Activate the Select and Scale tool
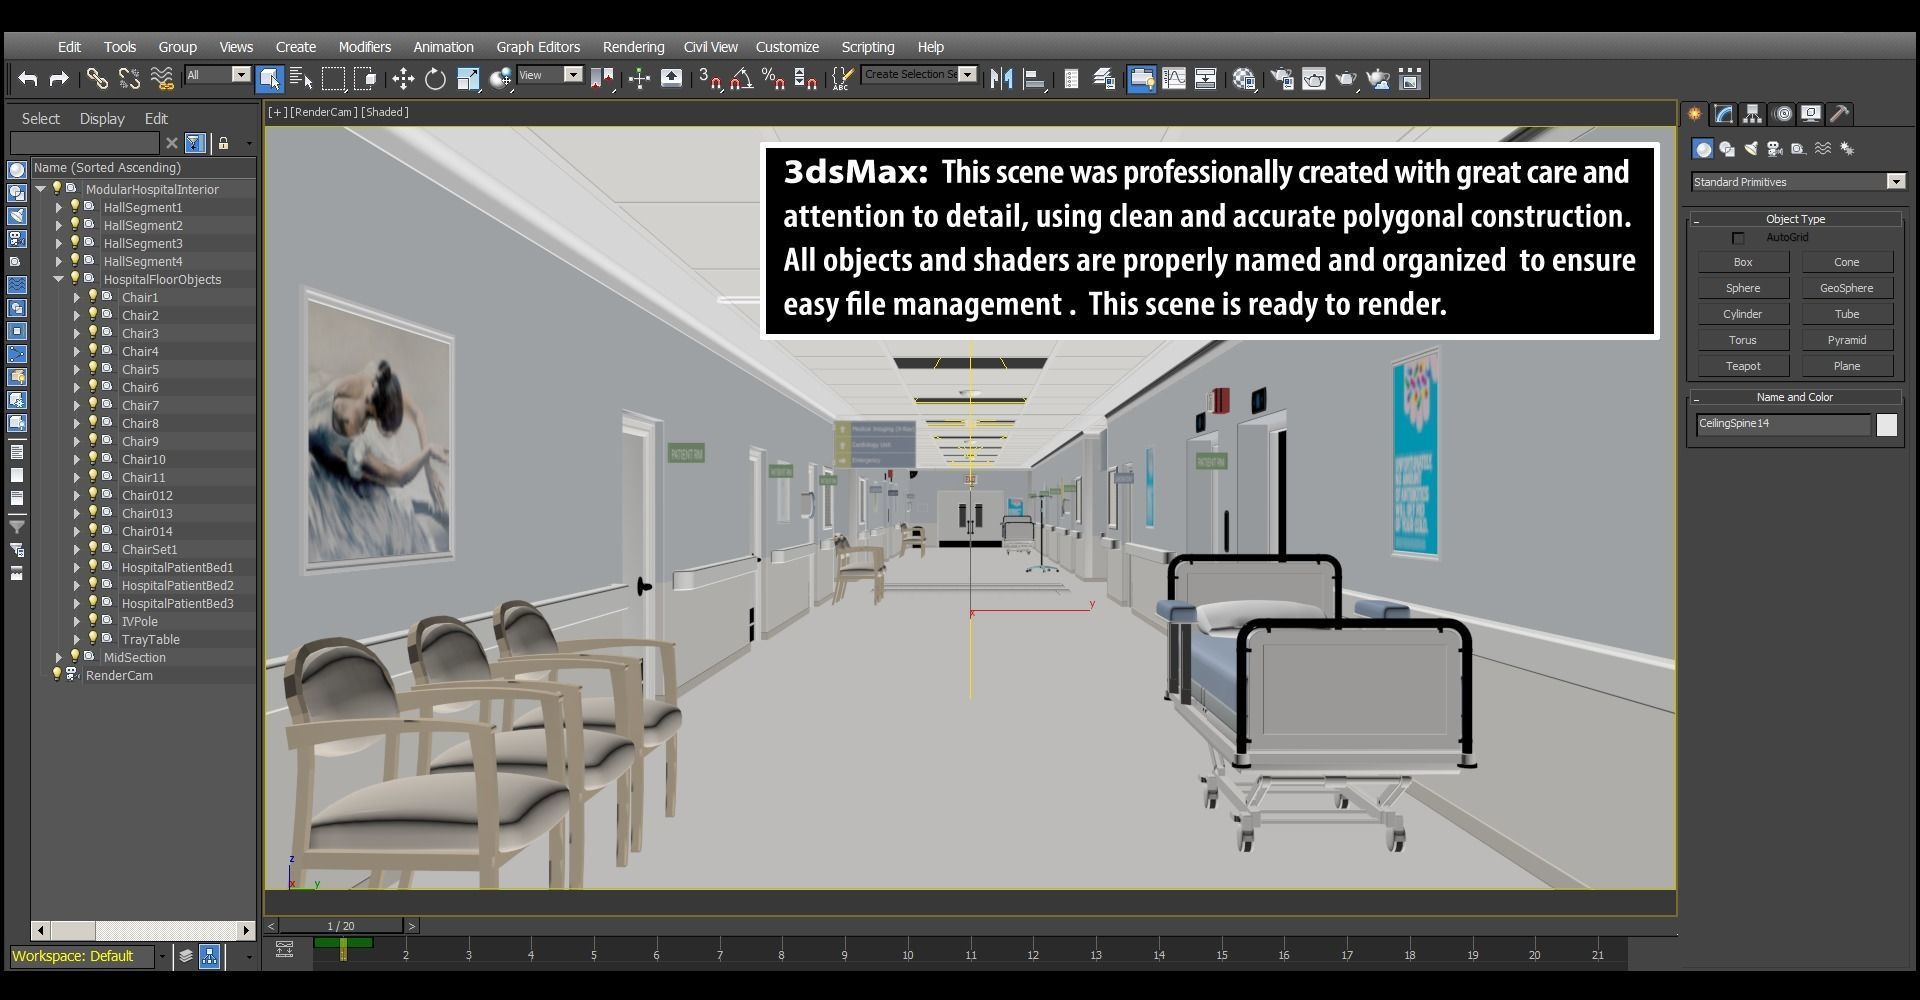The image size is (1920, 1000). pos(468,78)
